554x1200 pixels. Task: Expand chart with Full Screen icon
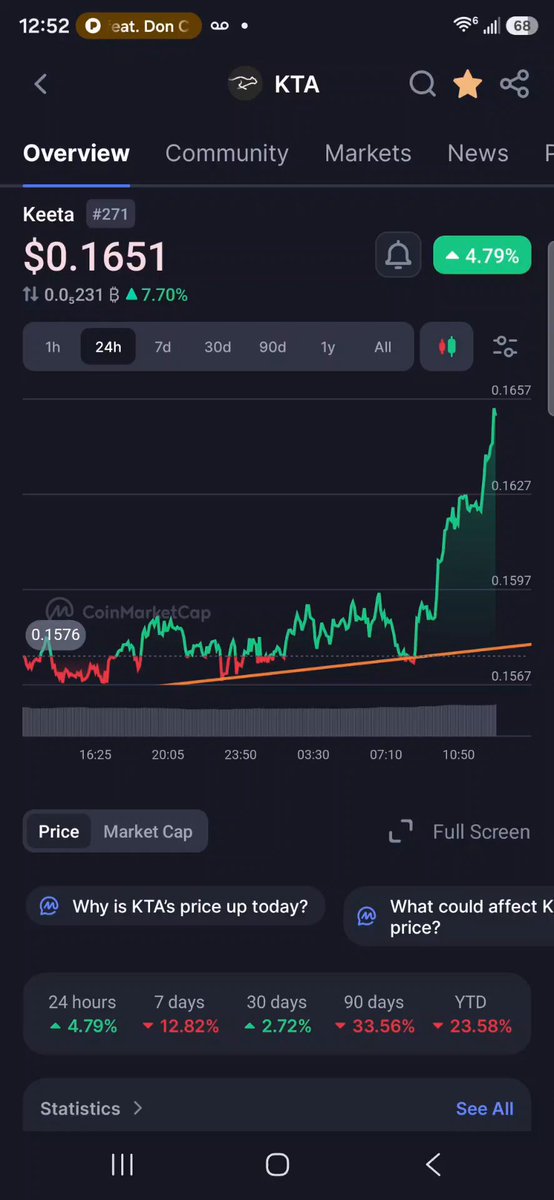pyautogui.click(x=401, y=831)
